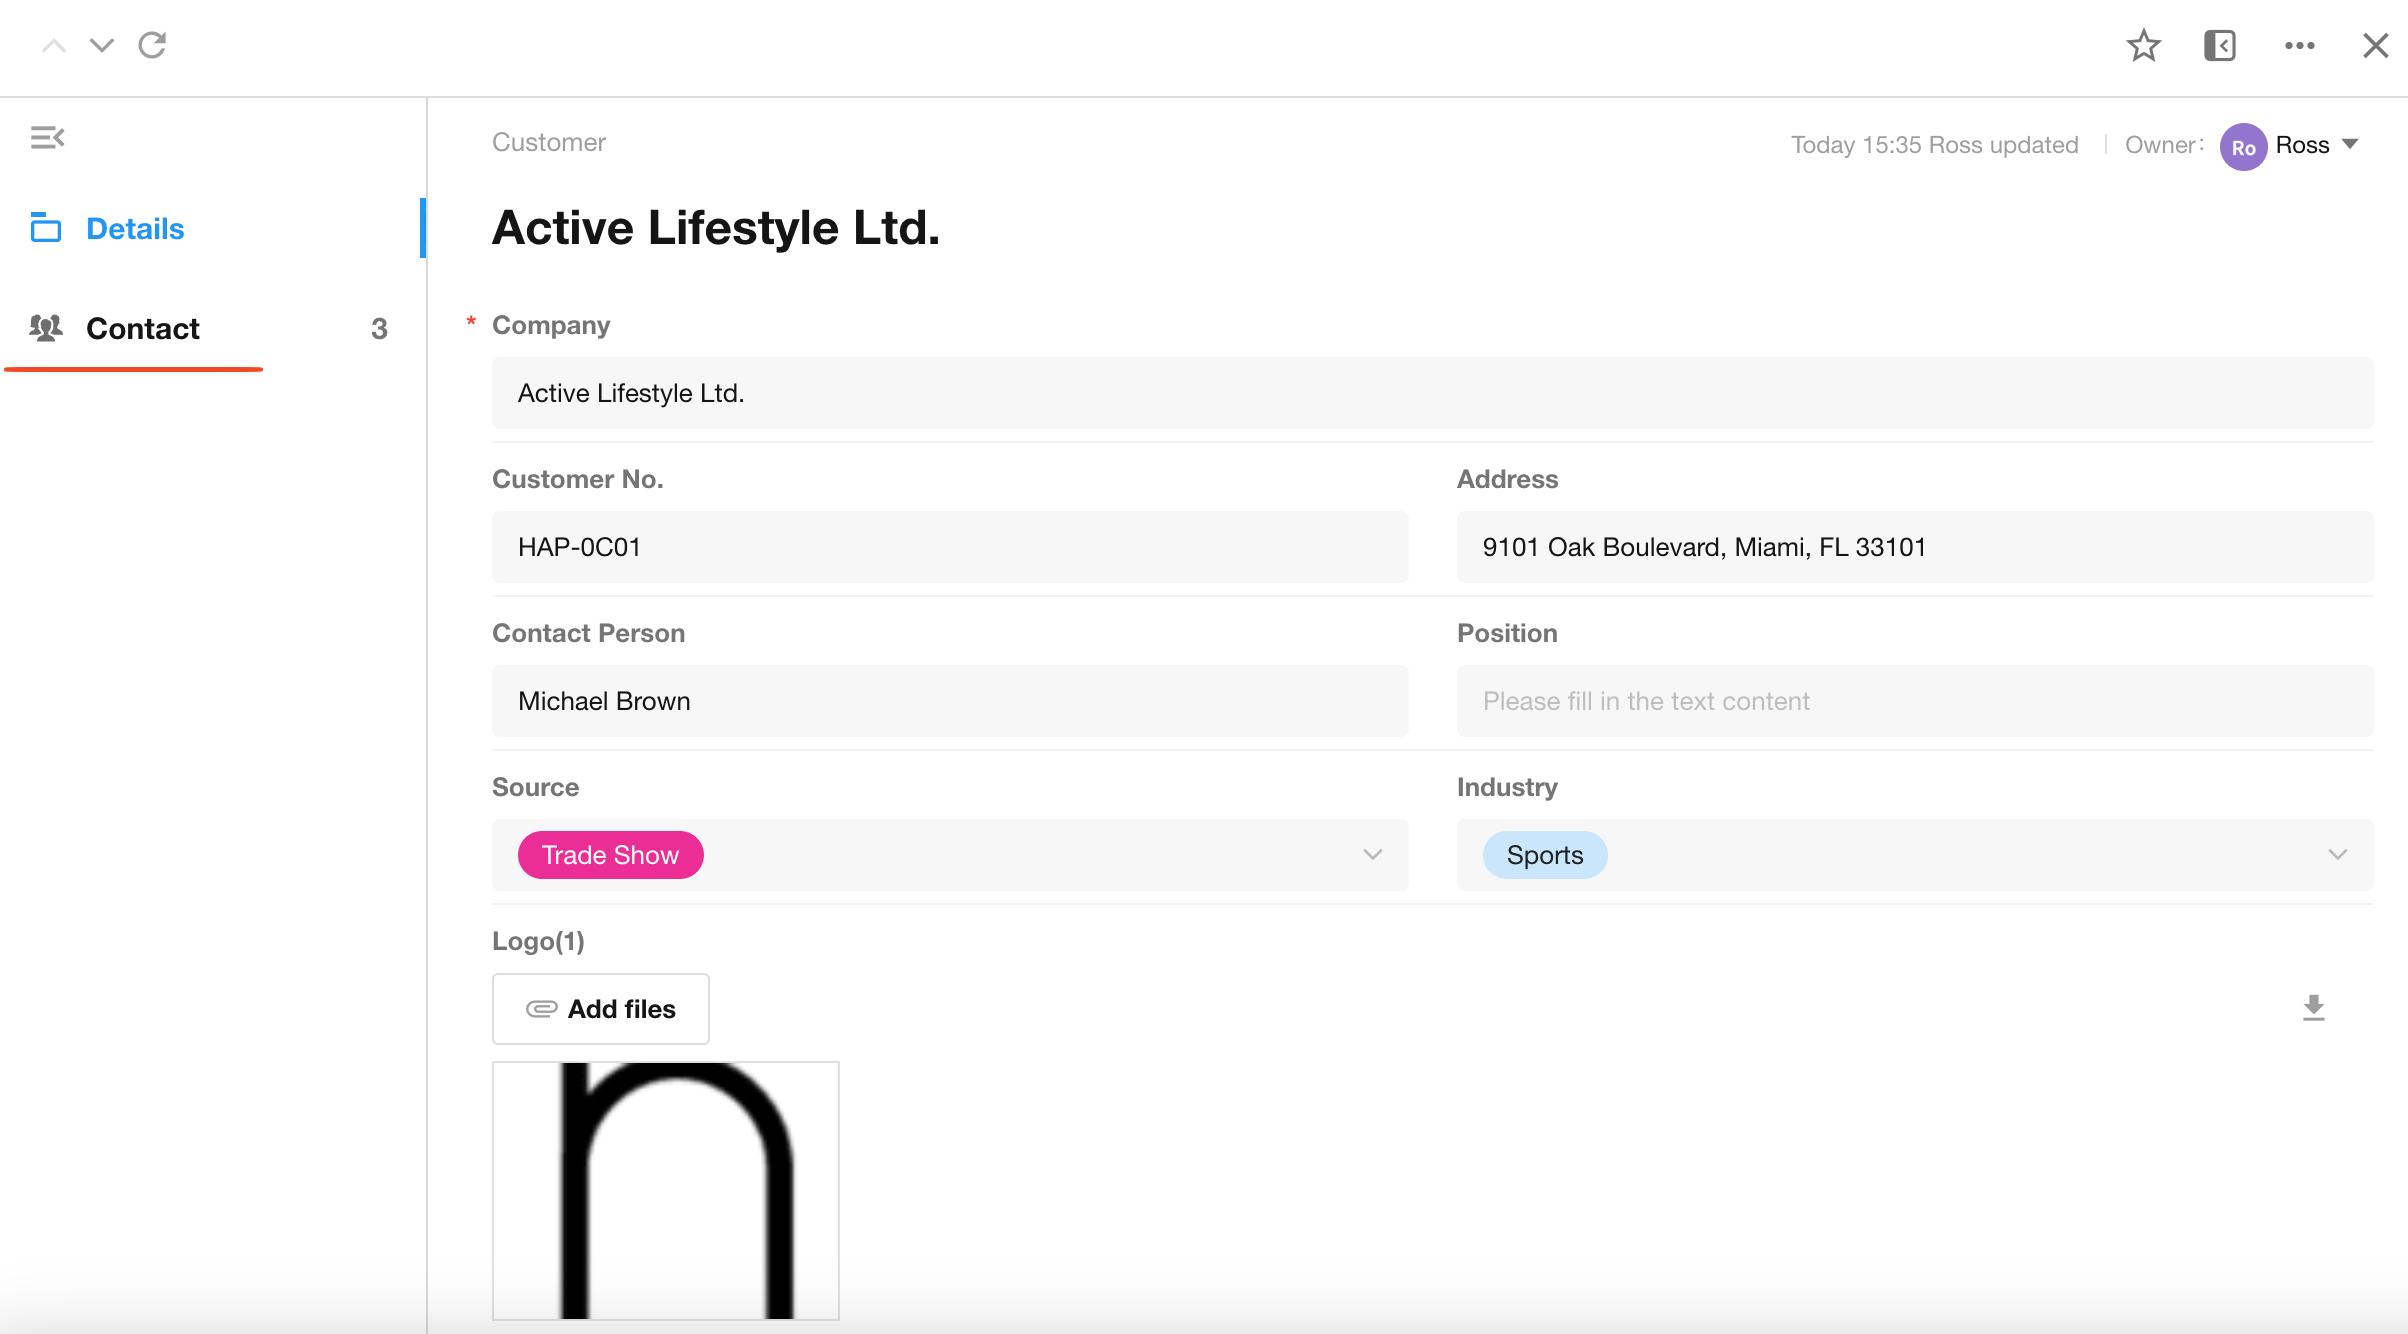Open the logo image thumbnail
This screenshot has height=1334, width=2408.
[x=665, y=1190]
